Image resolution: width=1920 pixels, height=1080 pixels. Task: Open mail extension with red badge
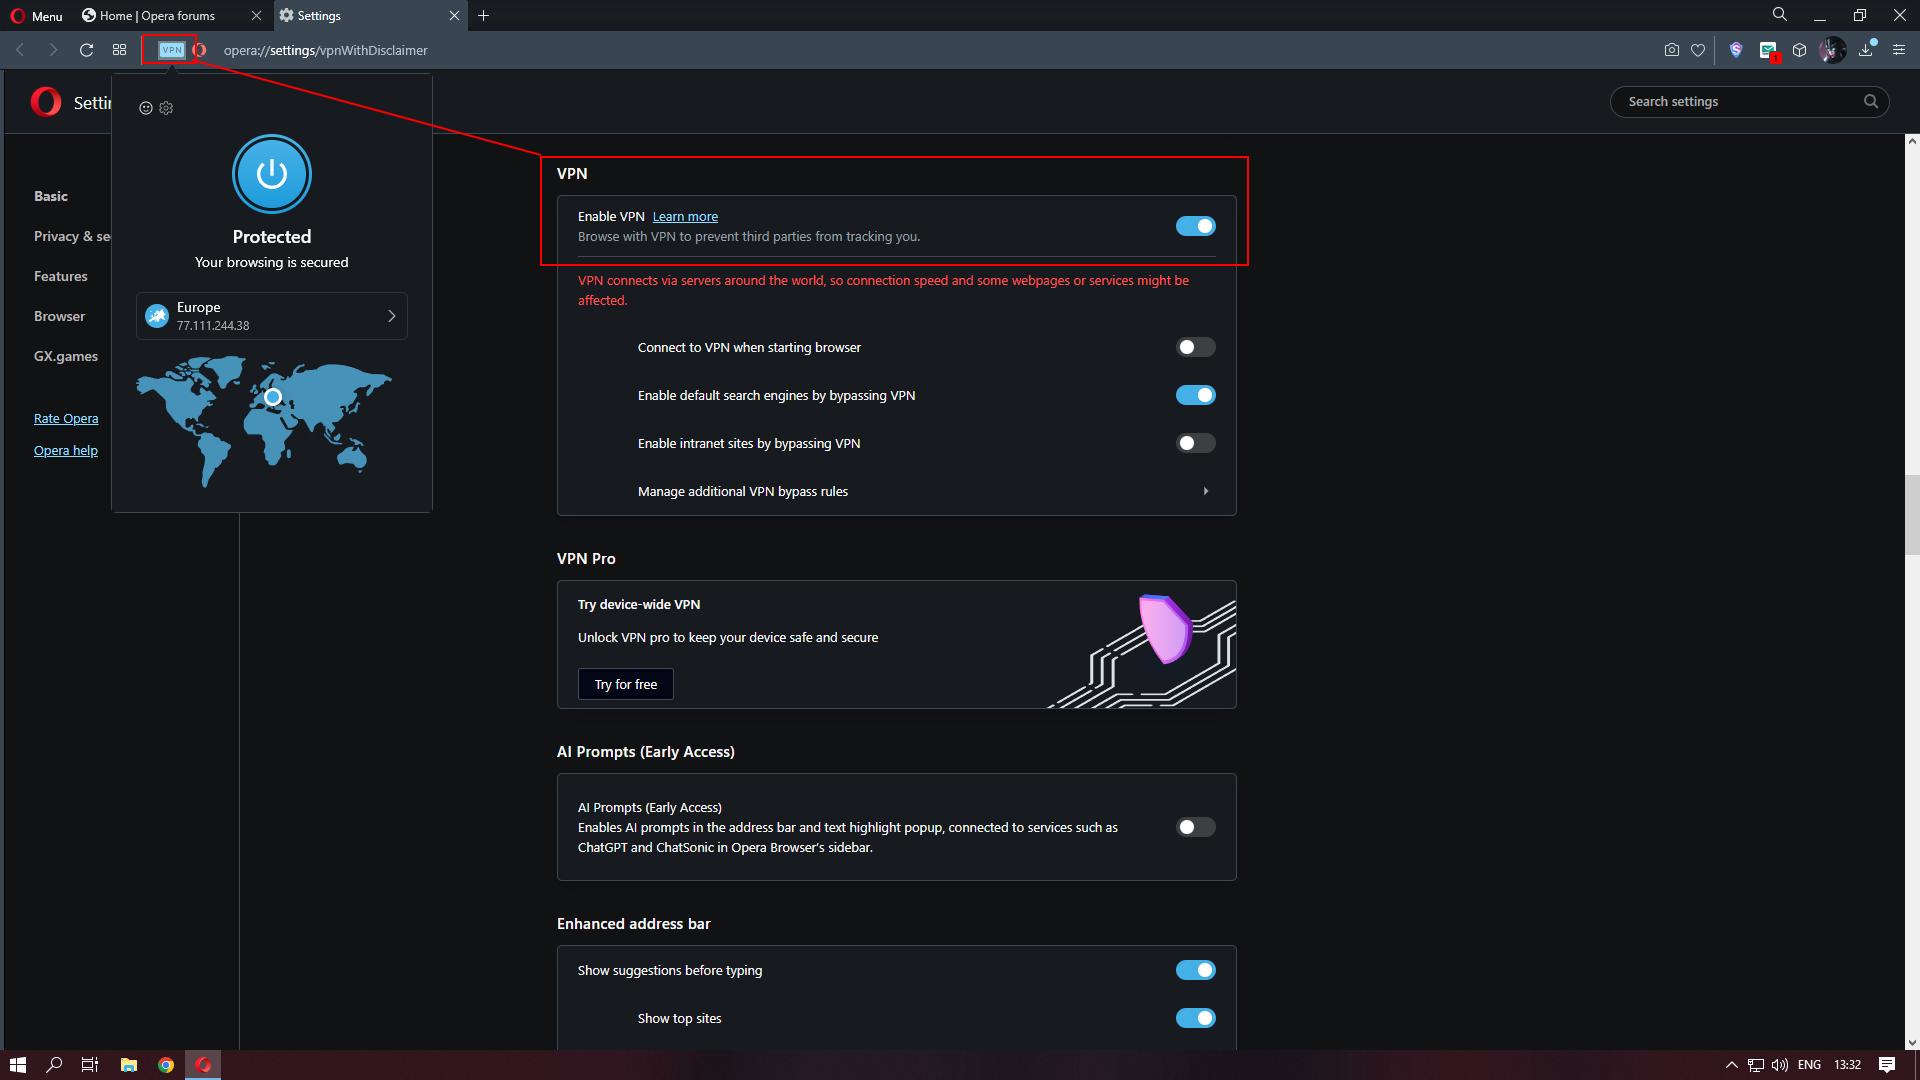(x=1768, y=50)
